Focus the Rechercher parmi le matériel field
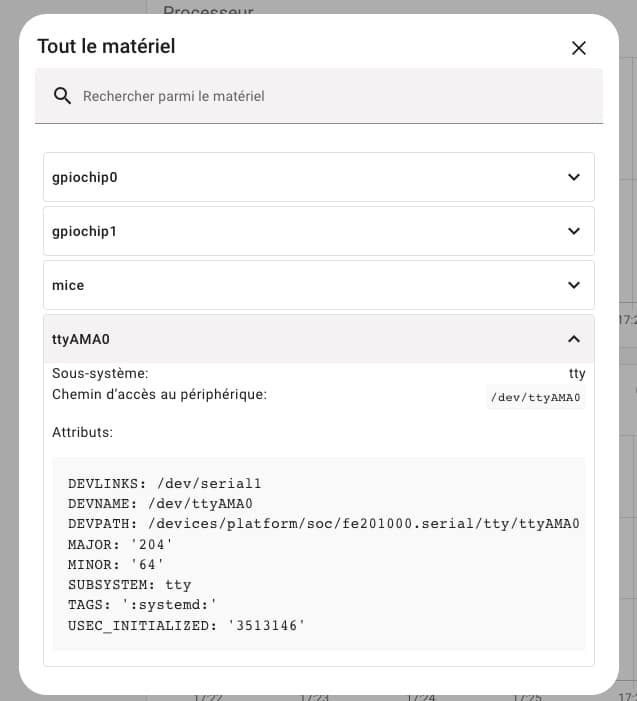 [x=319, y=96]
